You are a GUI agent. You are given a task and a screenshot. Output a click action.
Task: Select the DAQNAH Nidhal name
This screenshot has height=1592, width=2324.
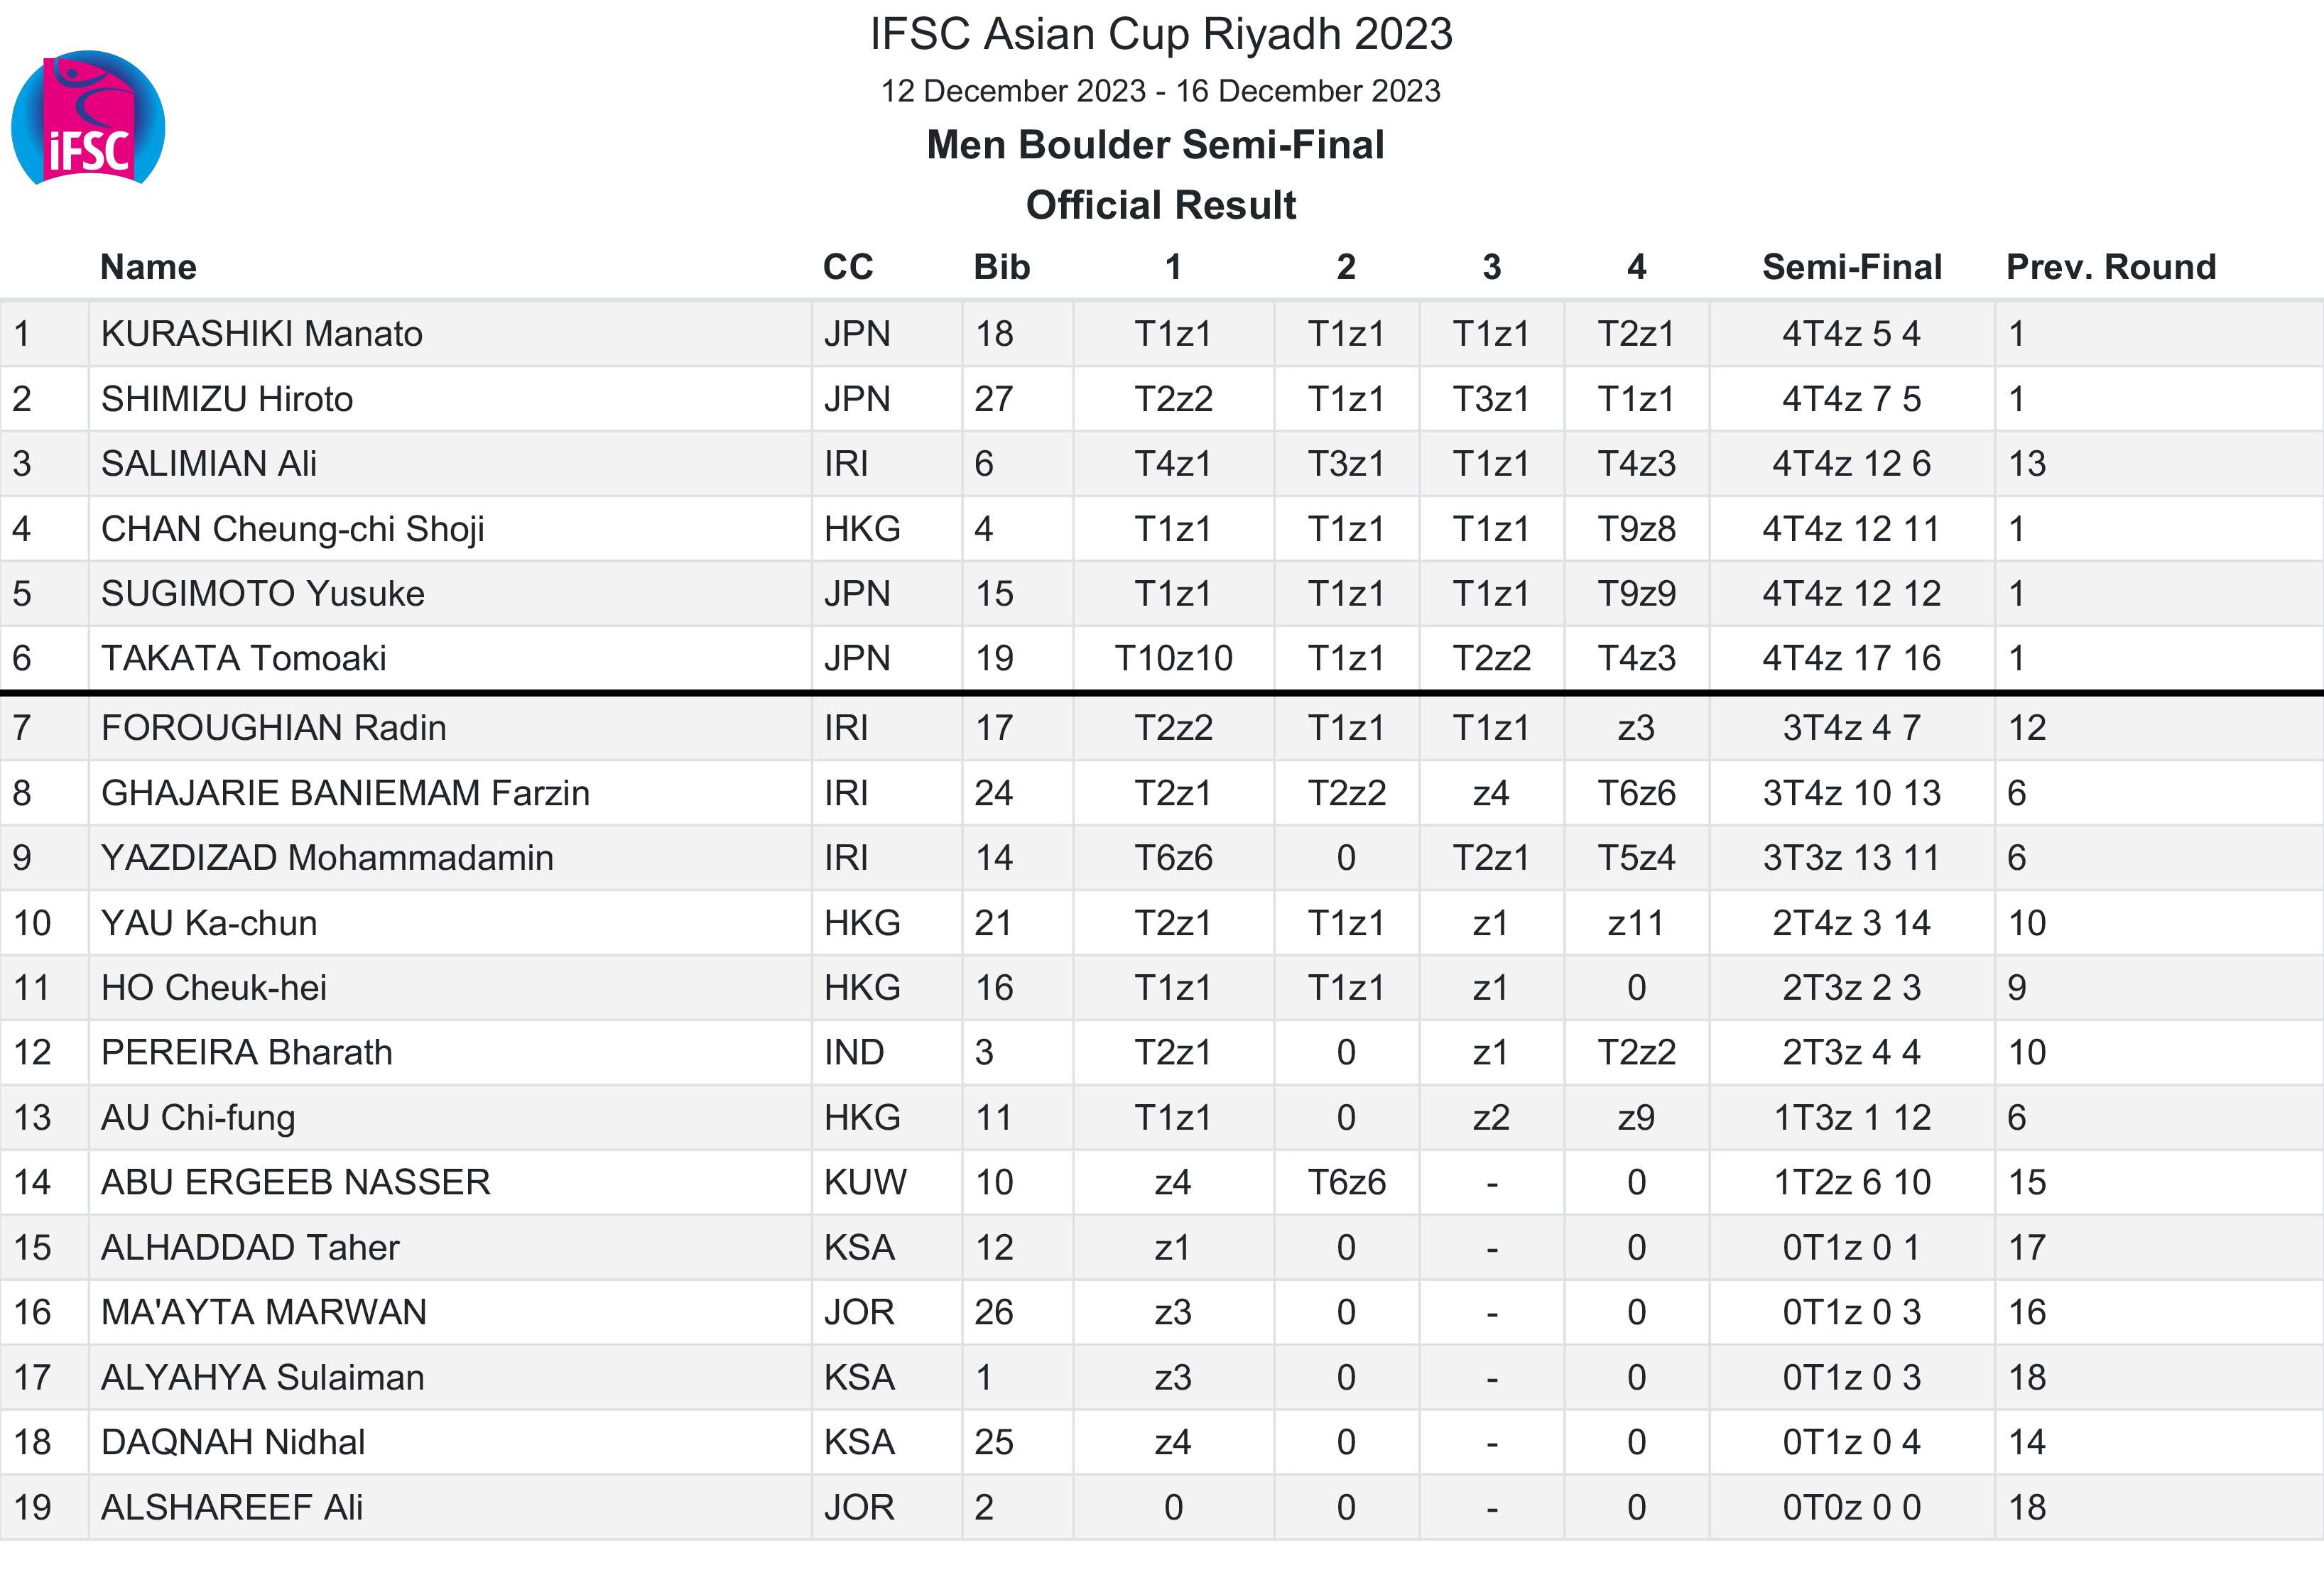[x=233, y=1442]
